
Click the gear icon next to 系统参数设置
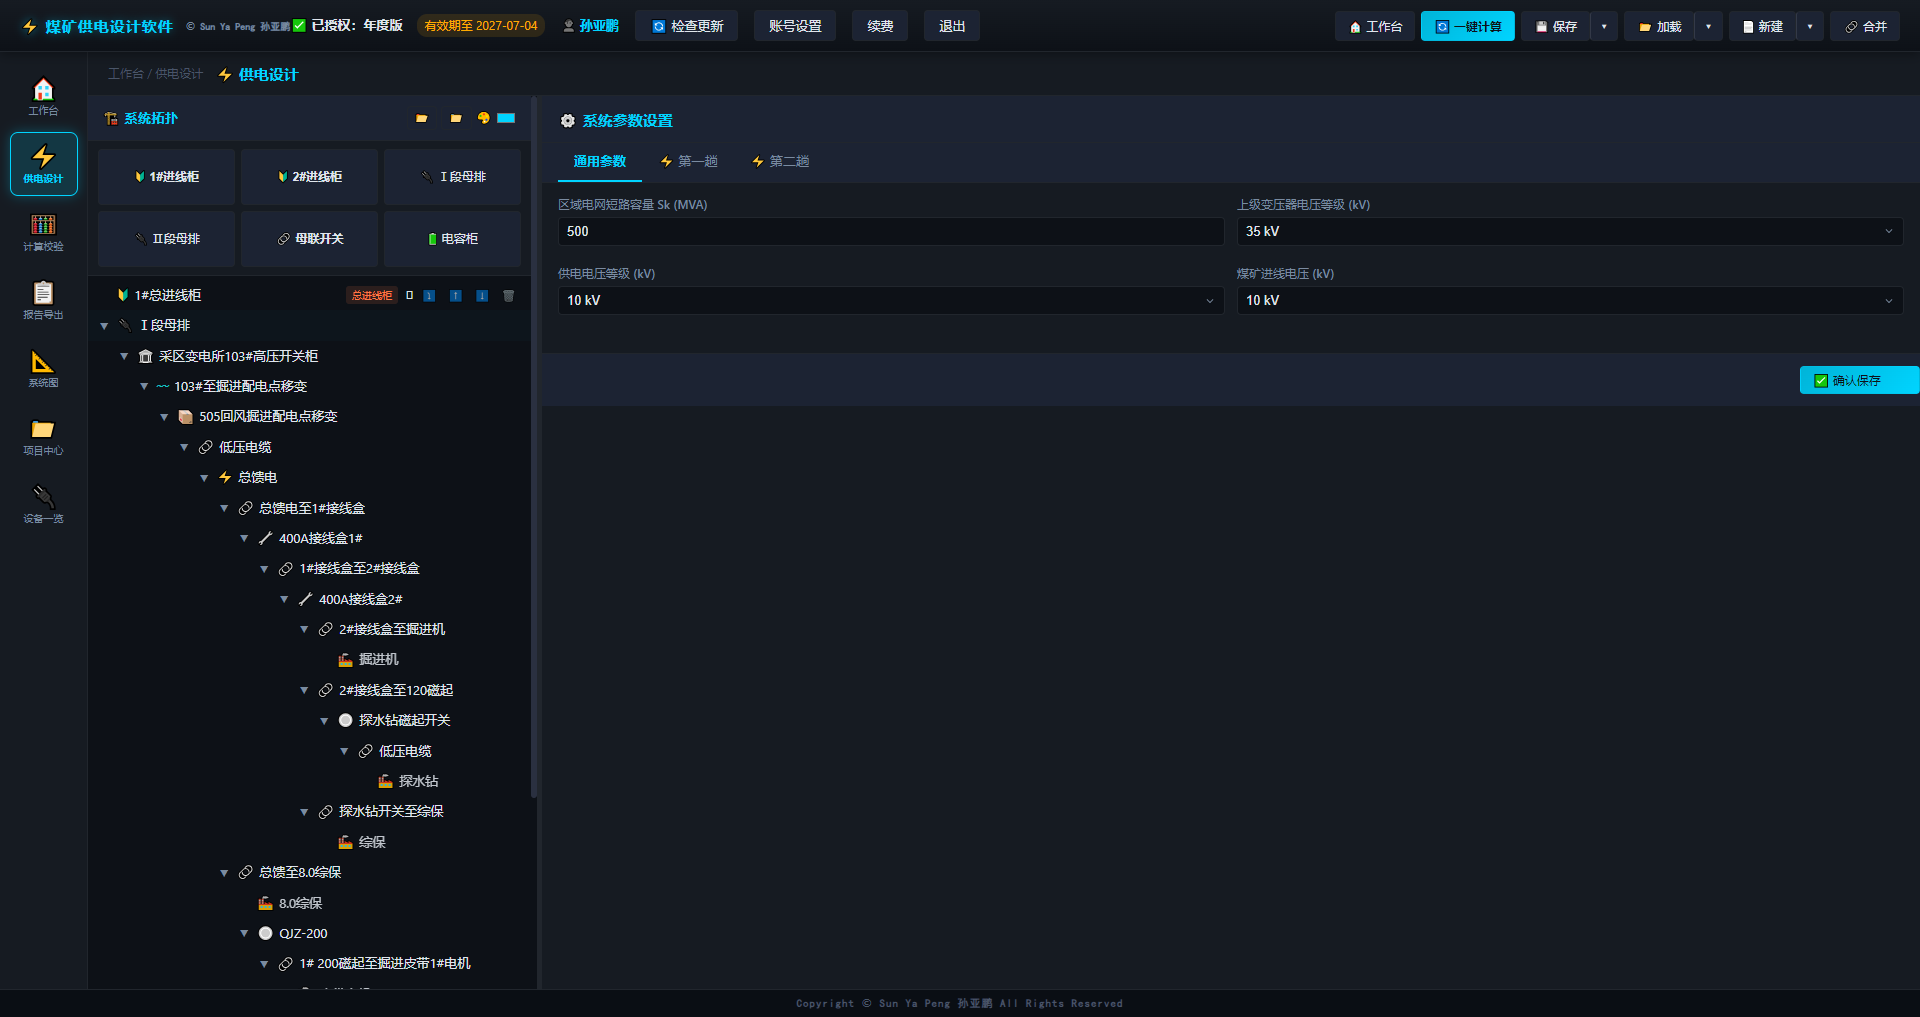568,121
